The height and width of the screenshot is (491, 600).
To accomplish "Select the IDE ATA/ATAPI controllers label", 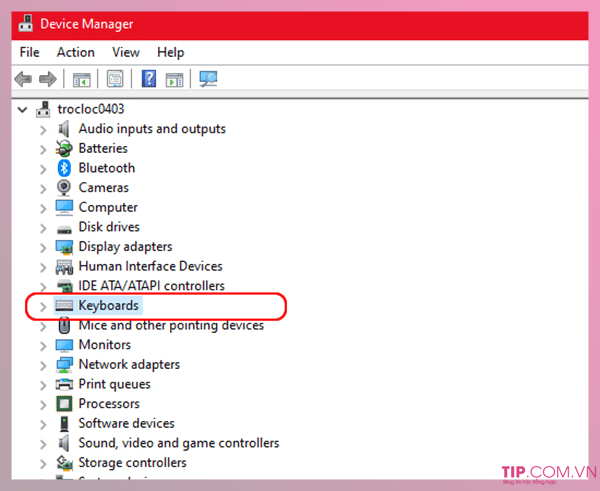I will [152, 286].
